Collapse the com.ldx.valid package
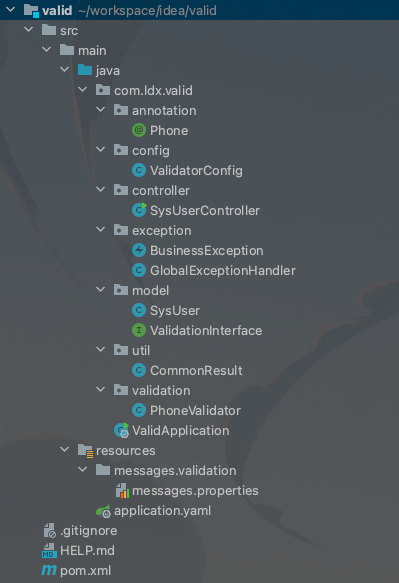 click(x=83, y=90)
